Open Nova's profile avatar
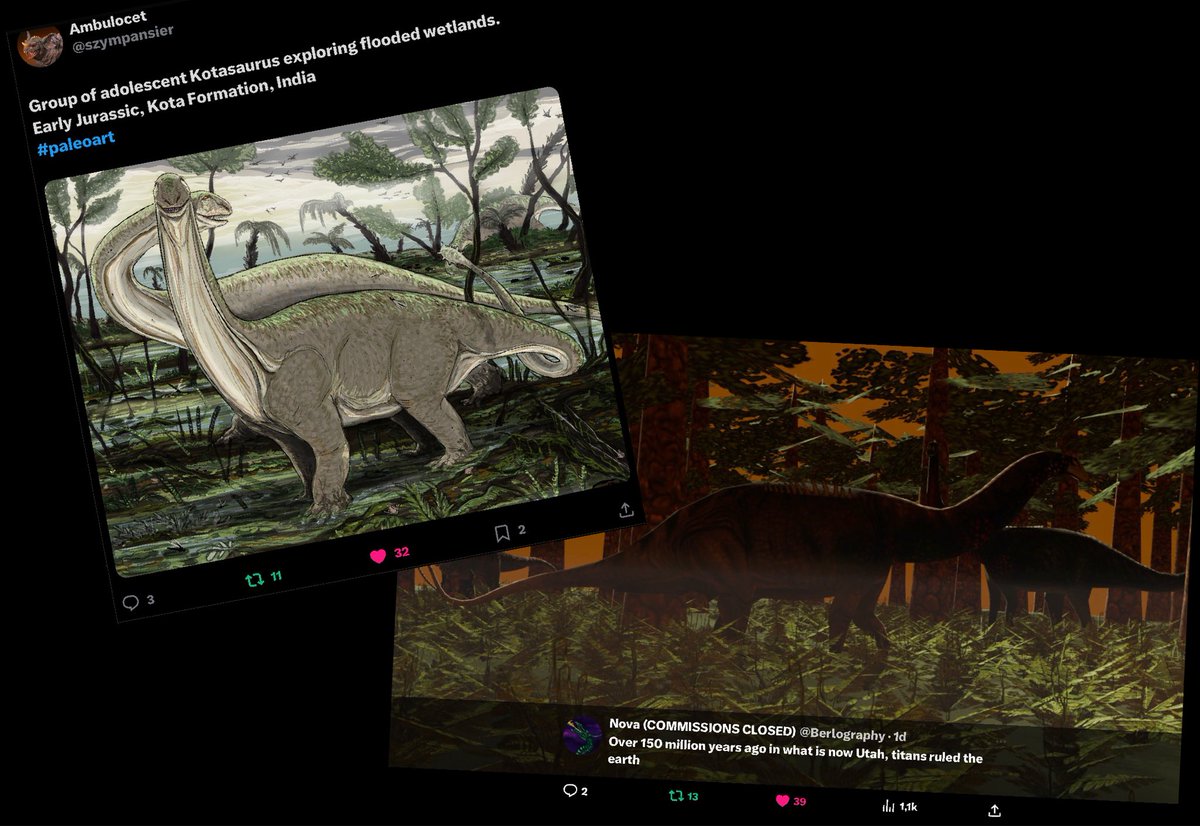The width and height of the screenshot is (1200, 826). pos(582,736)
